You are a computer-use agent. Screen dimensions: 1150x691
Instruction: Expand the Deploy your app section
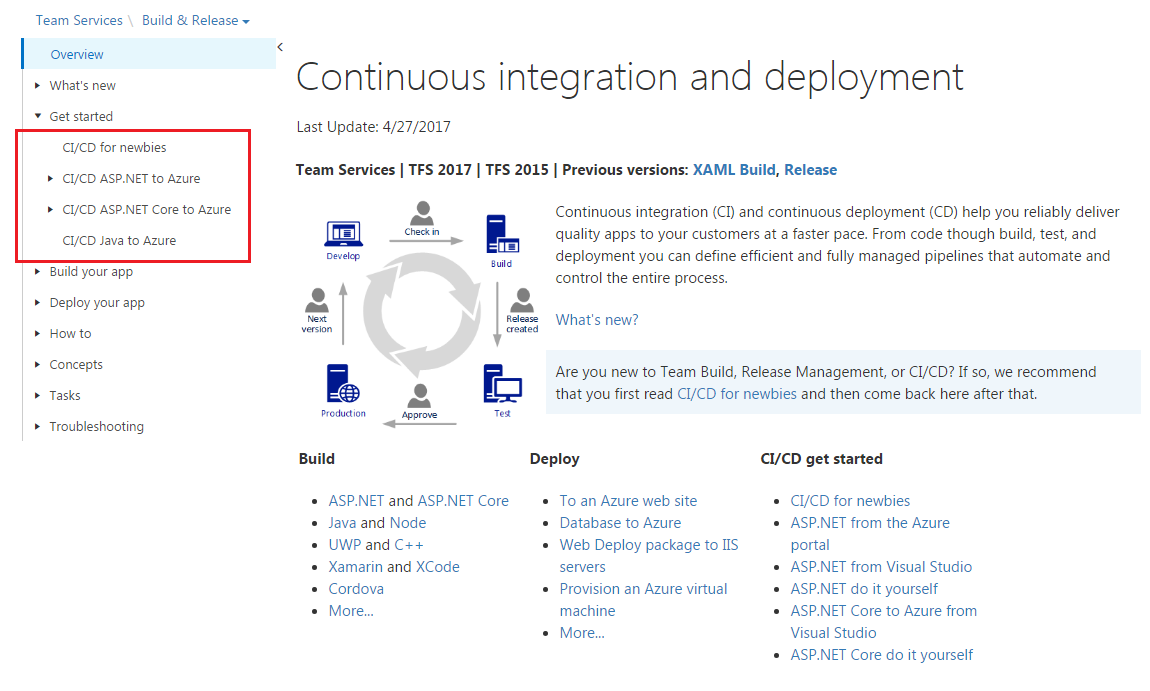(x=38, y=302)
